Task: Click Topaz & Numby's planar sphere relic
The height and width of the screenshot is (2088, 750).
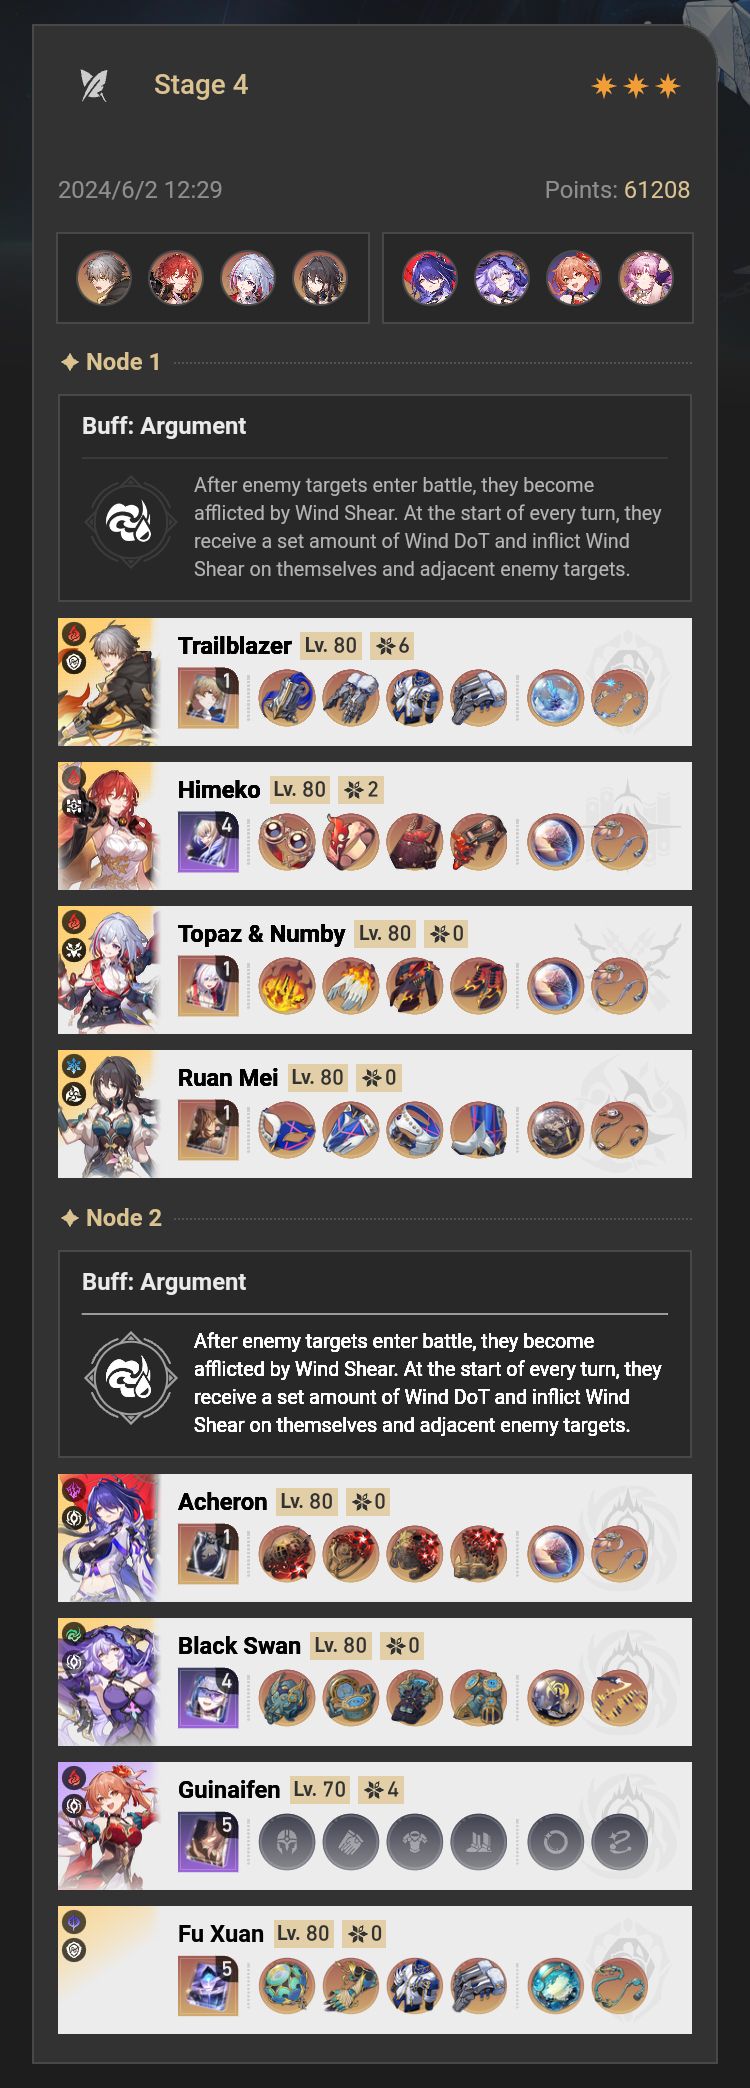Action: pyautogui.click(x=555, y=985)
